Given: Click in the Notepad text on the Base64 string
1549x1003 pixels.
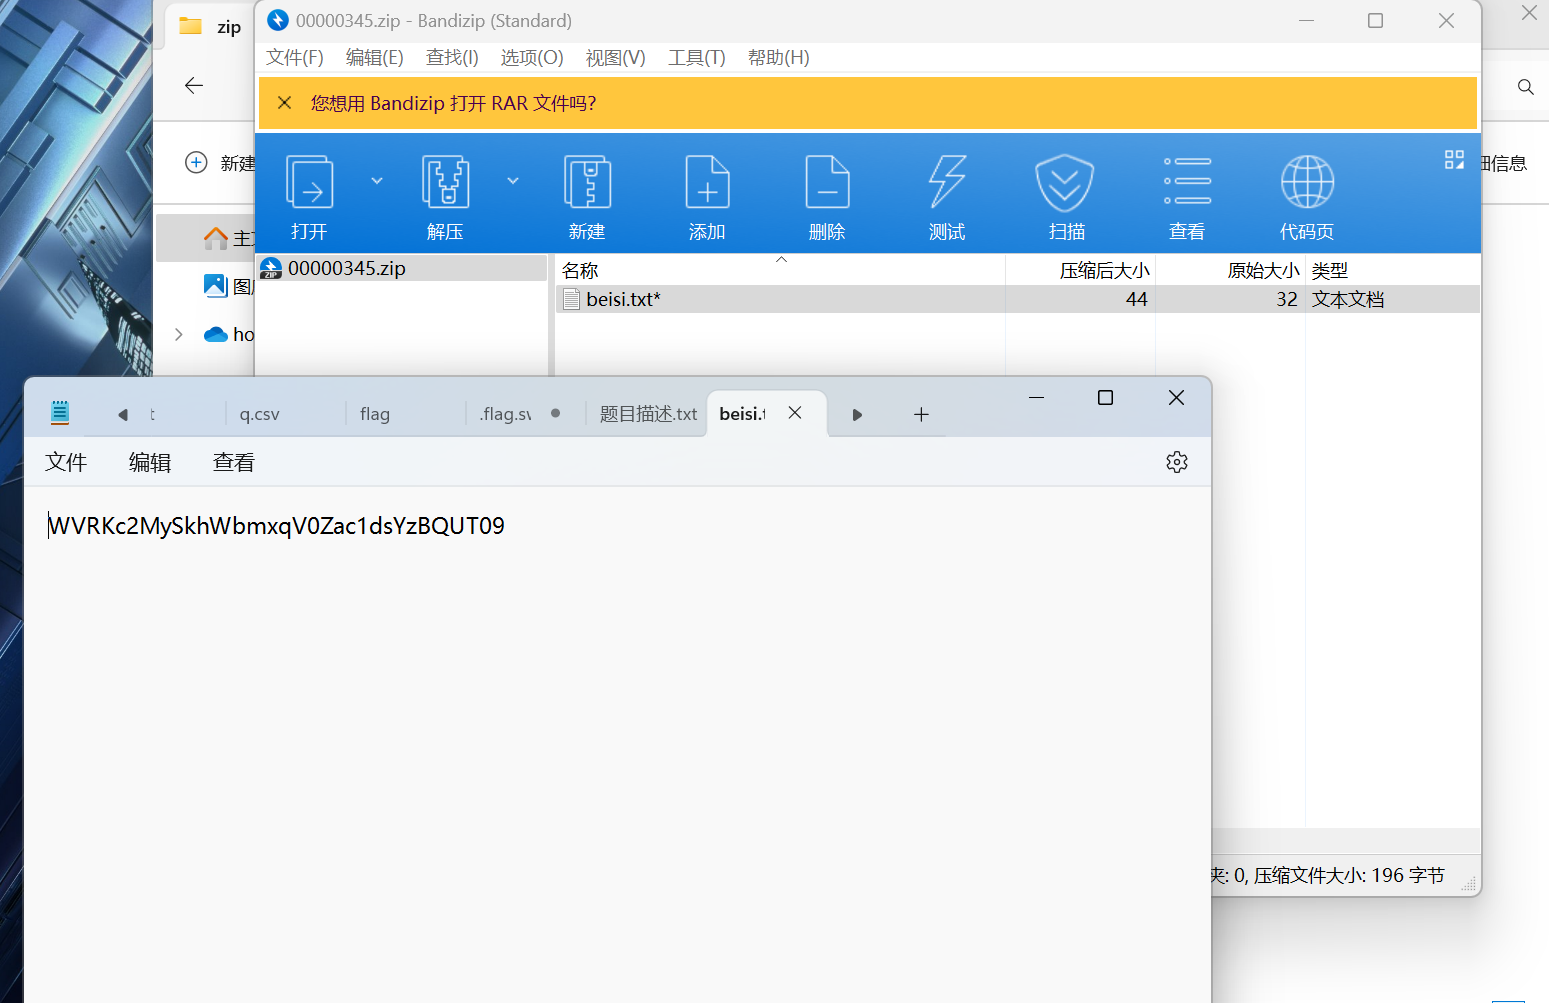Looking at the screenshot, I should [x=277, y=526].
